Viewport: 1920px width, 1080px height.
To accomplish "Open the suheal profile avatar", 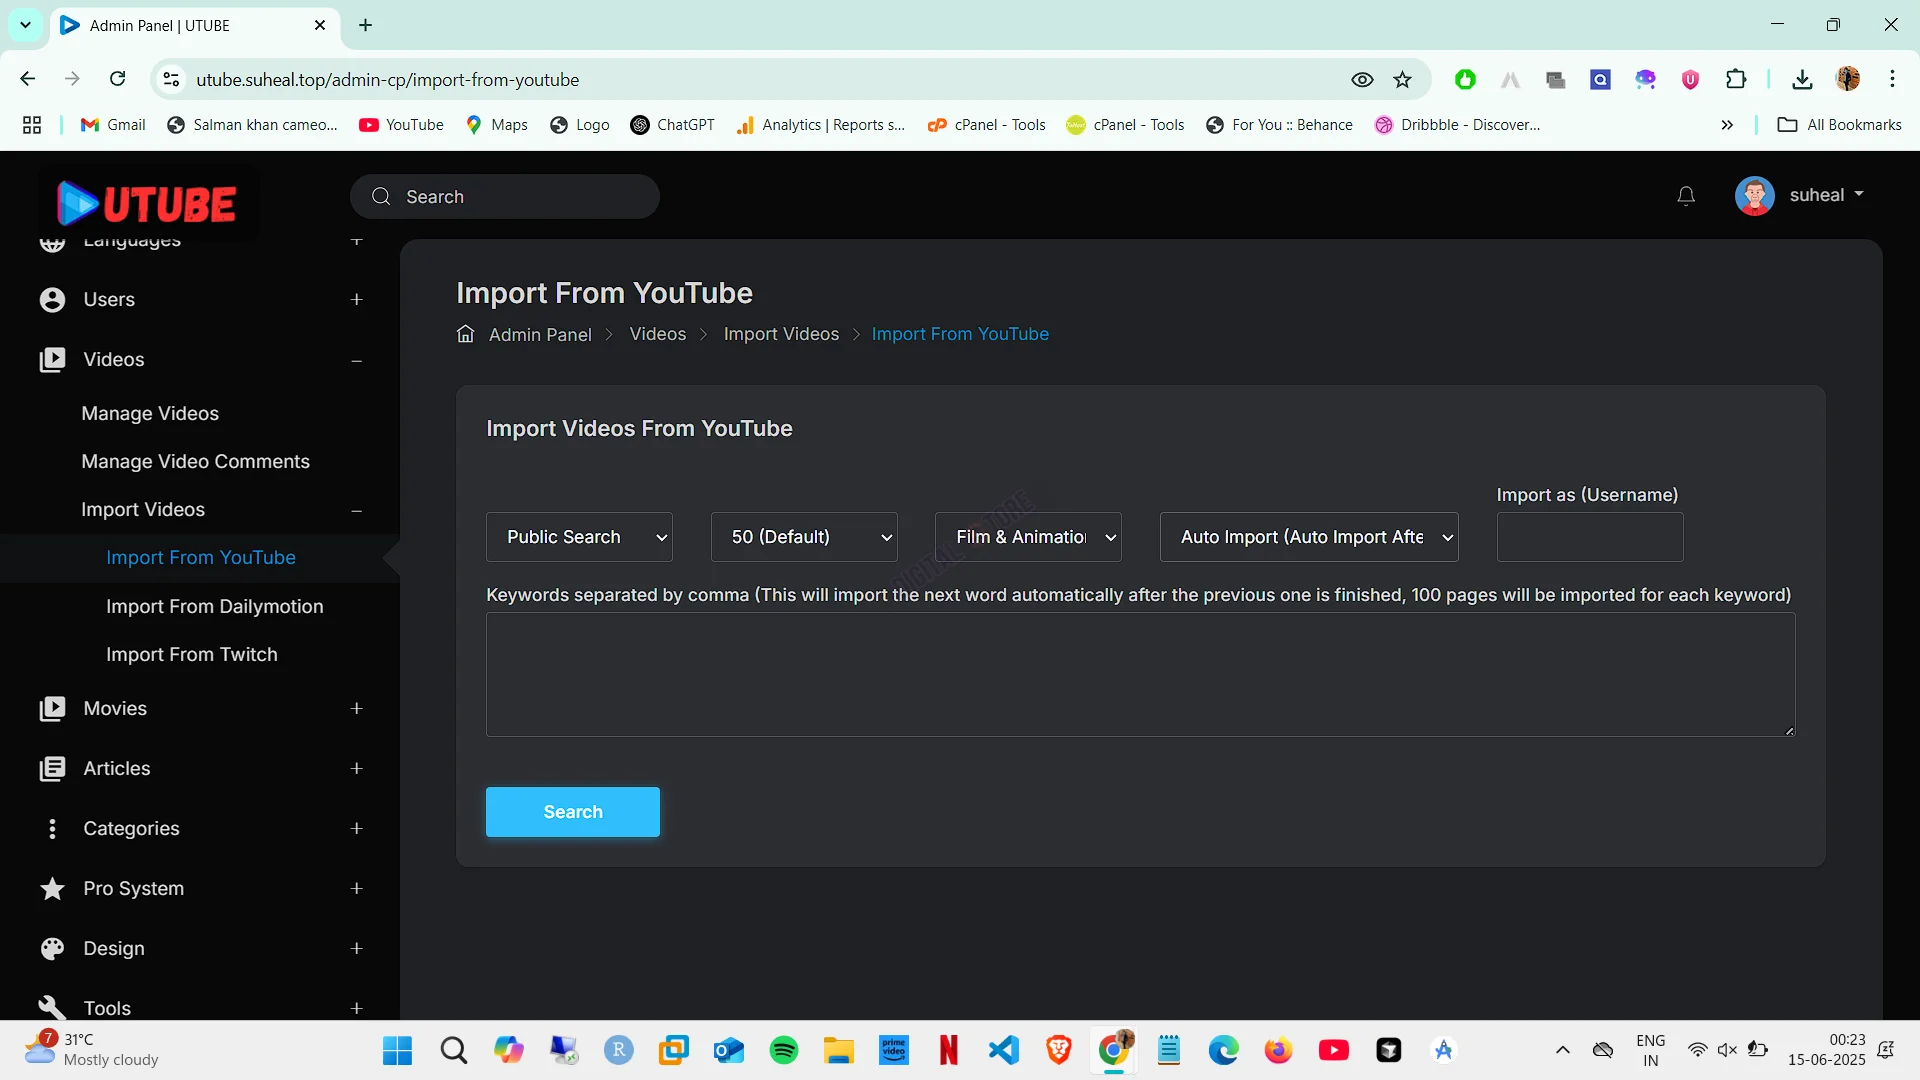I will (x=1754, y=196).
